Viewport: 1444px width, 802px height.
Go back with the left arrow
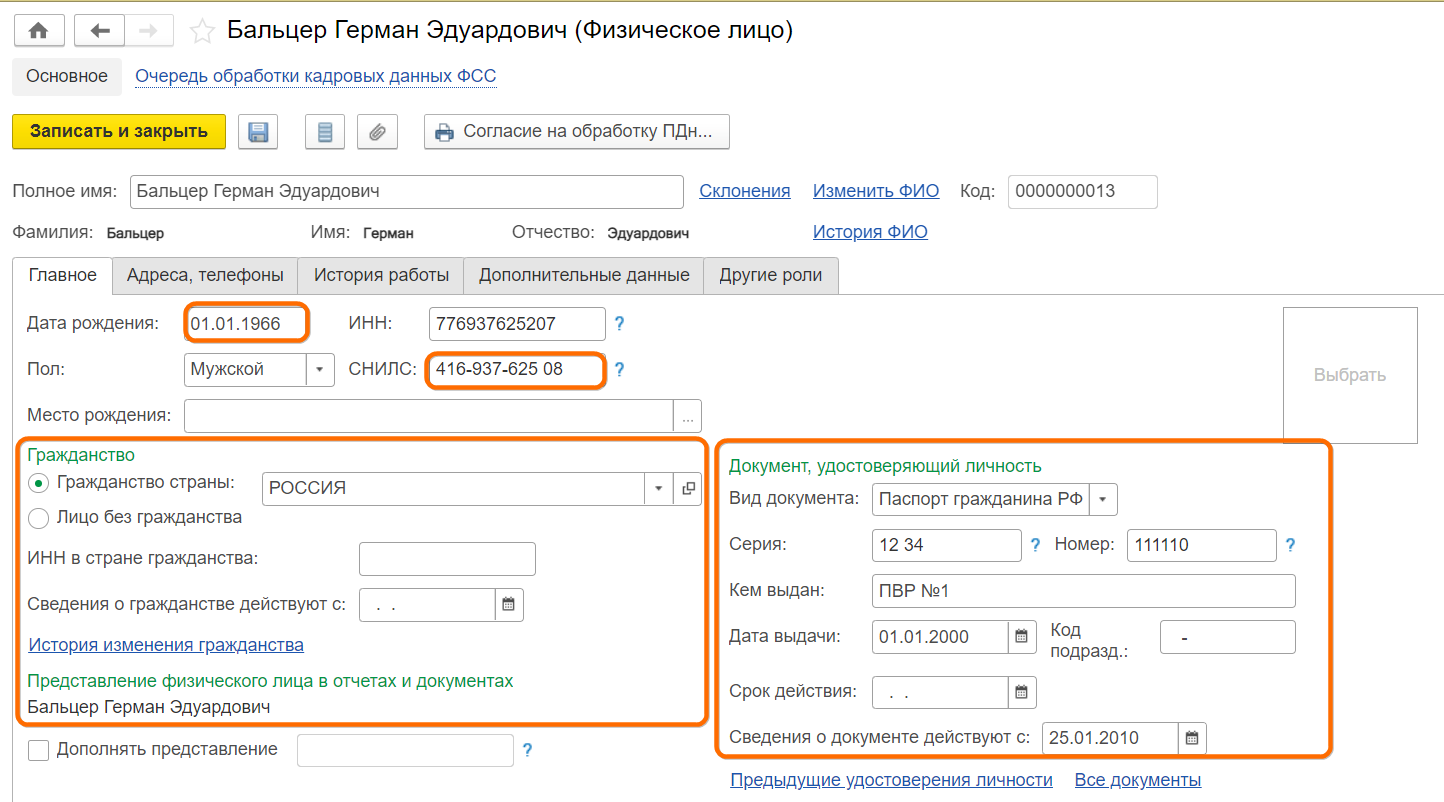(x=99, y=31)
